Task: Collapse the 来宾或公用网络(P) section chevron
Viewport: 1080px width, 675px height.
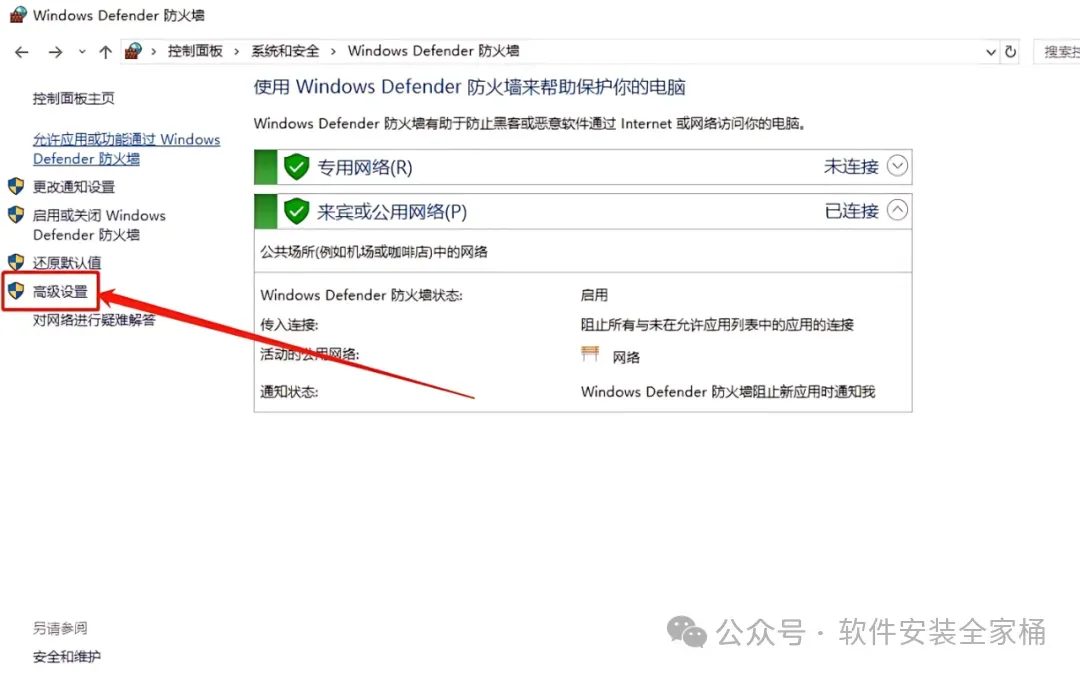Action: click(897, 210)
